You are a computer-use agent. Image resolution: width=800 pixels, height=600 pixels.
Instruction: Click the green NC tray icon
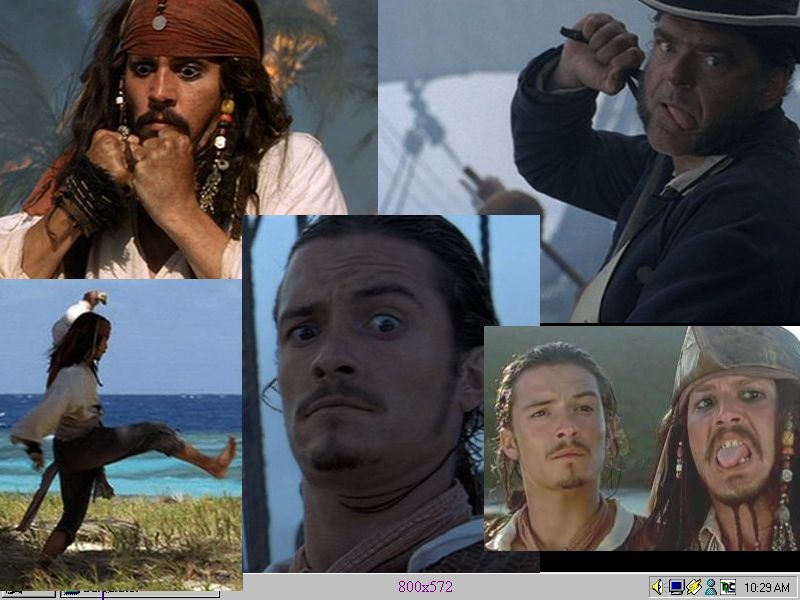click(x=727, y=587)
